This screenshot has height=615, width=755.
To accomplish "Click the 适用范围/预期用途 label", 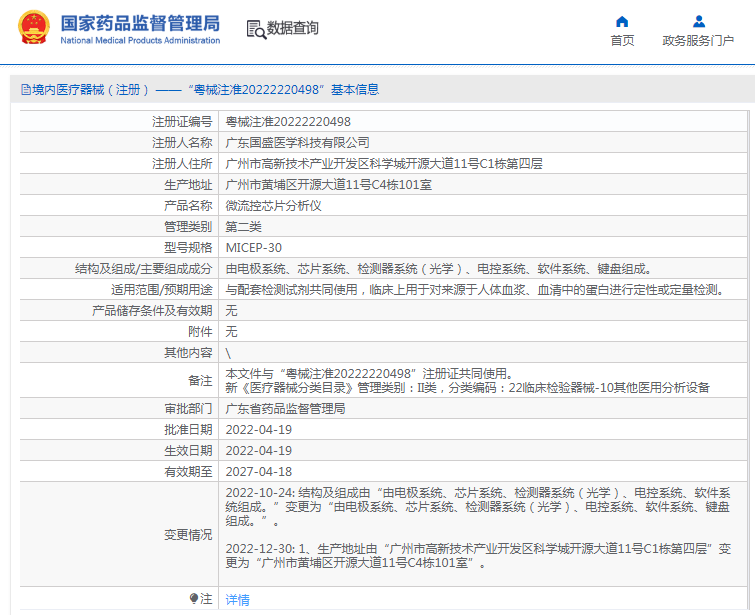I will [162, 289].
